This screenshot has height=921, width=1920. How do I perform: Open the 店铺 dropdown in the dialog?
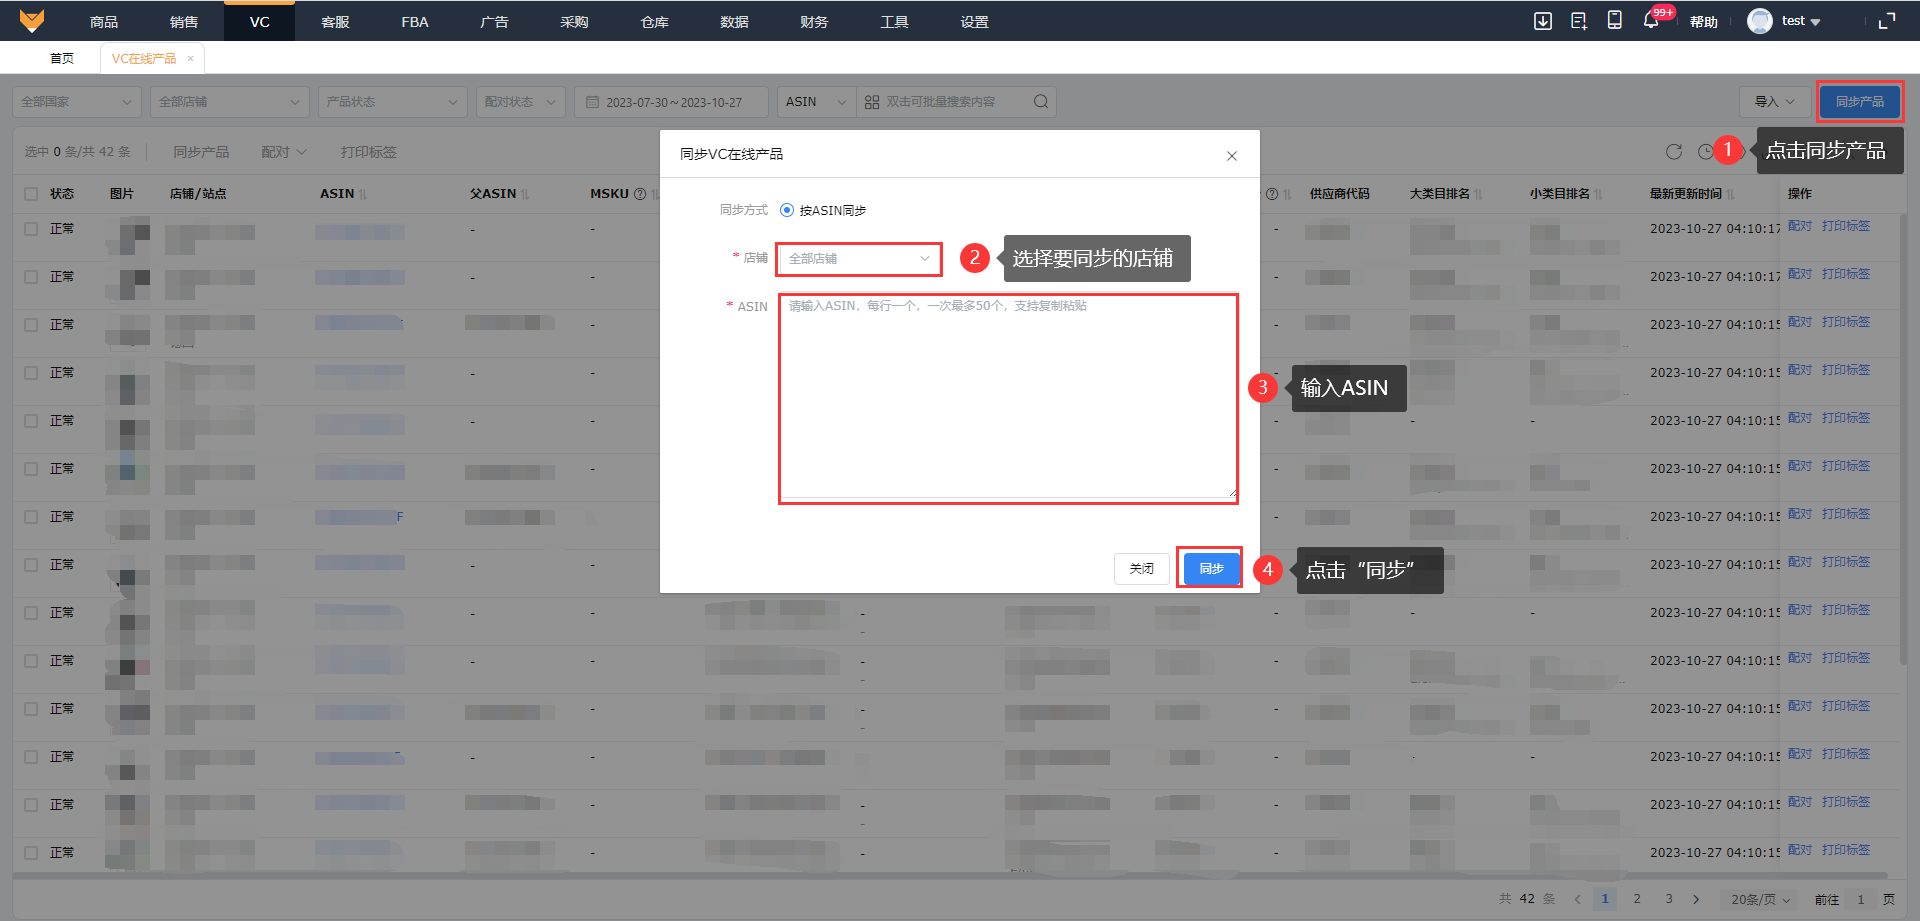click(x=859, y=259)
